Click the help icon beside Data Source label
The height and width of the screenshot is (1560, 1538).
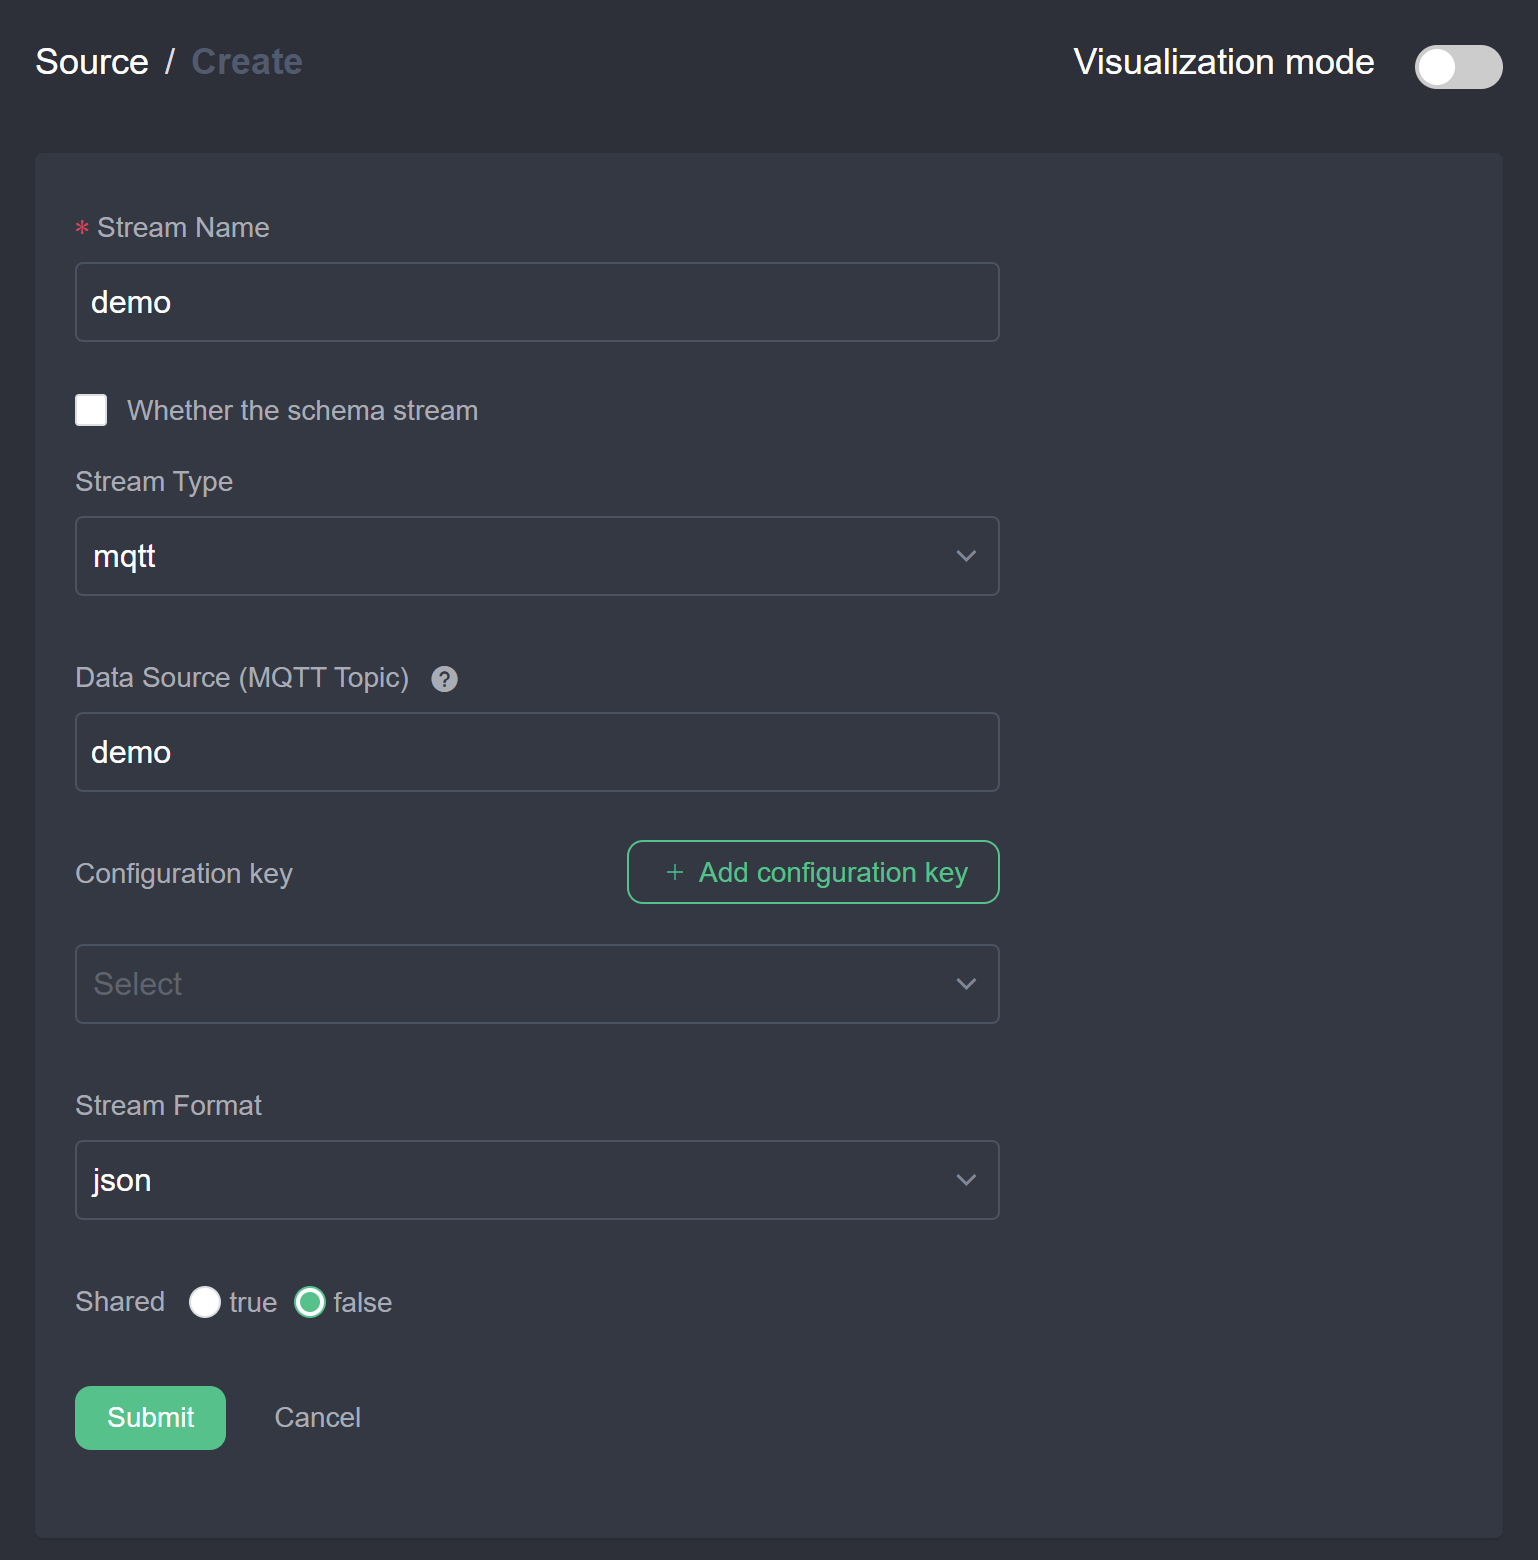pyautogui.click(x=444, y=679)
